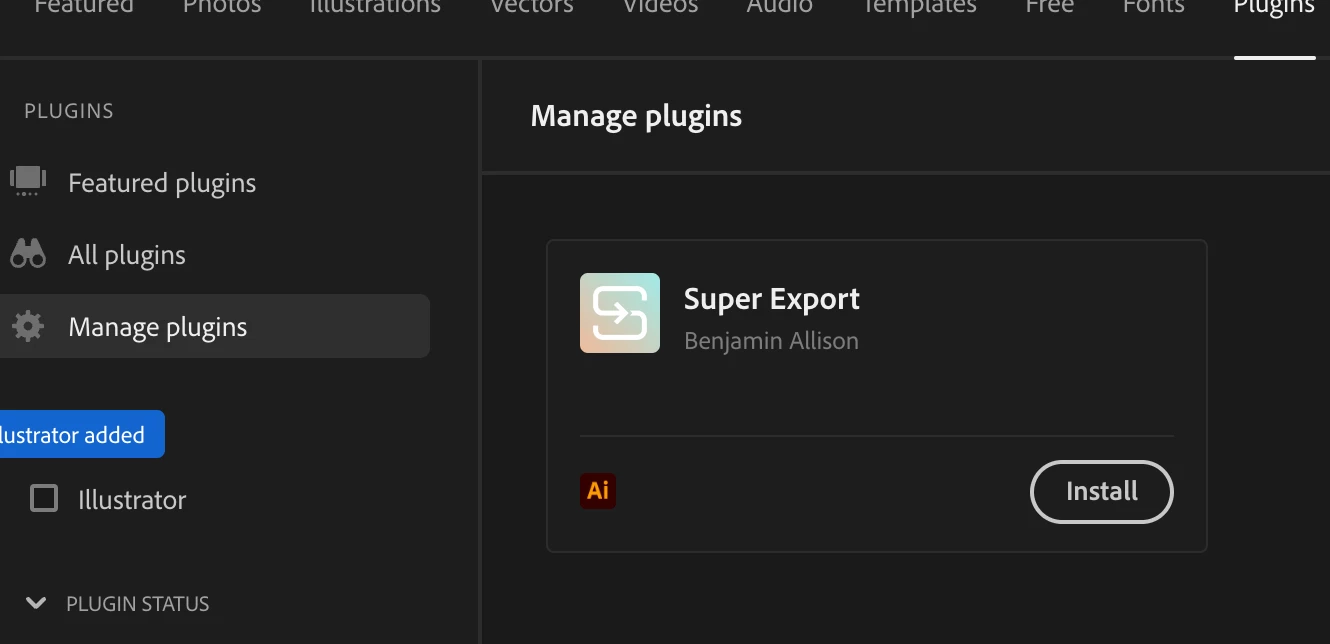Switch to the Vectors tab
The height and width of the screenshot is (644, 1330).
tap(532, 6)
